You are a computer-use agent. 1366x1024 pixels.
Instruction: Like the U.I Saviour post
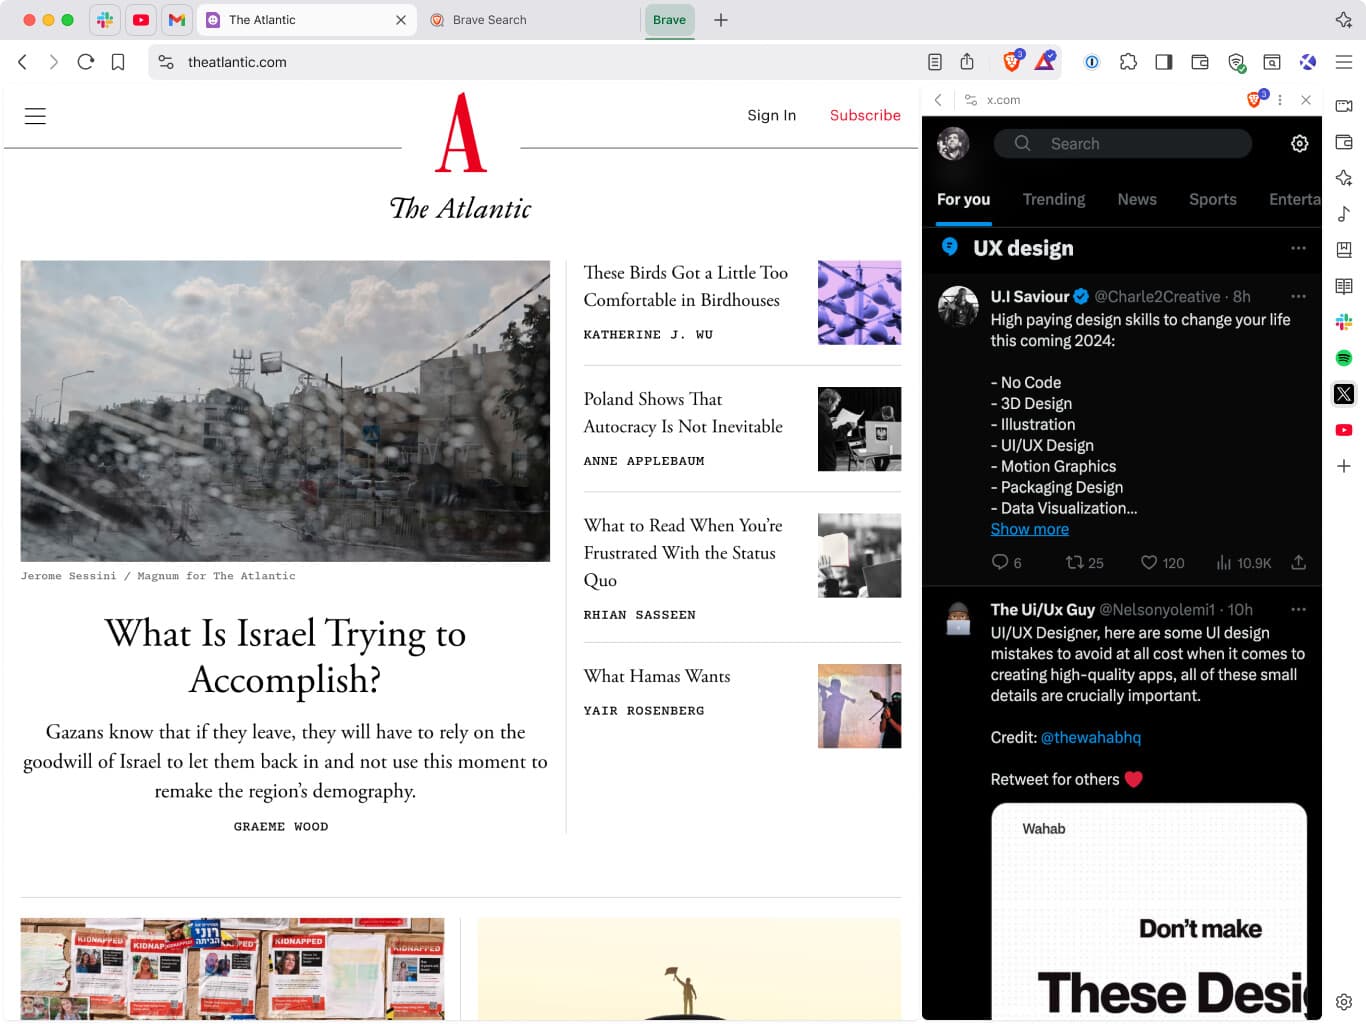pyautogui.click(x=1162, y=563)
